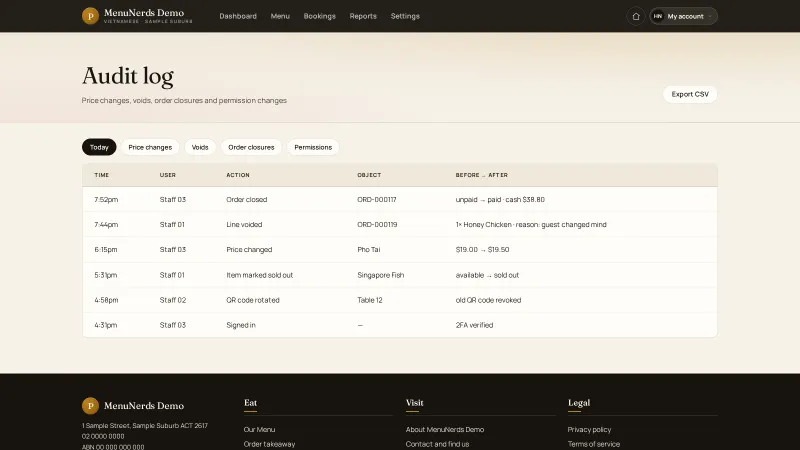Open Settings from the top navigation
The height and width of the screenshot is (450, 800).
click(x=405, y=16)
